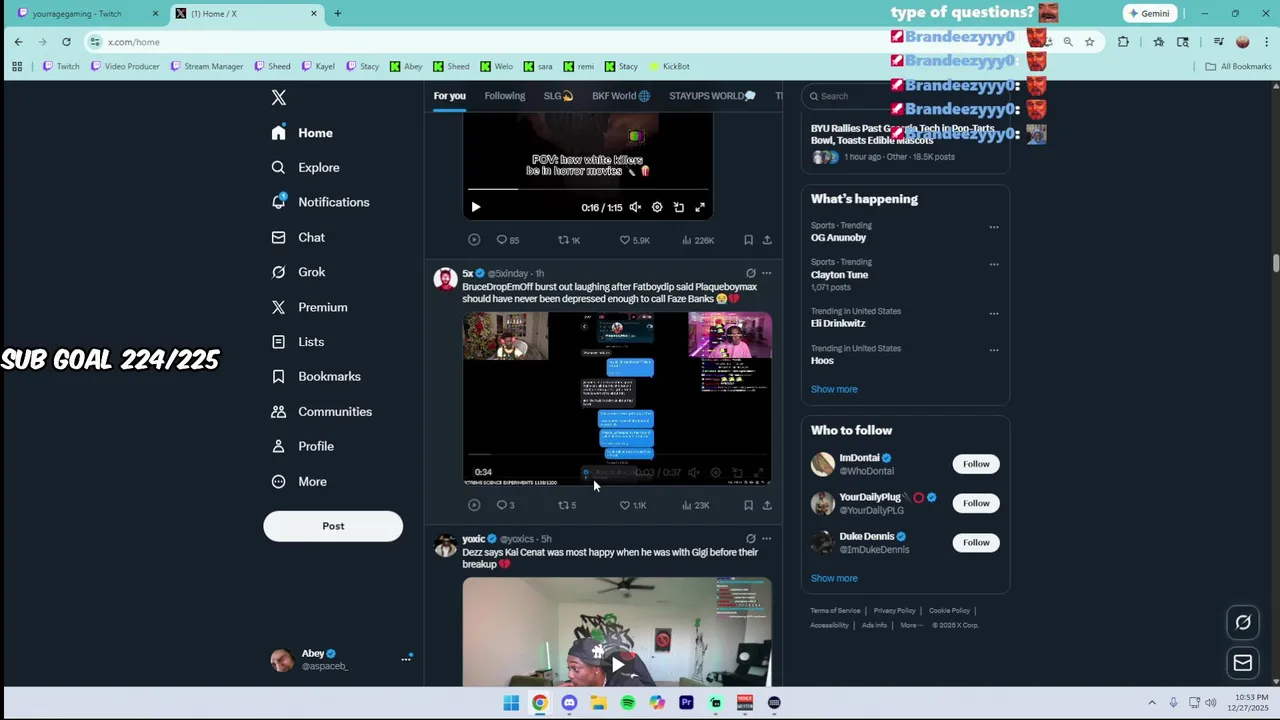Screen dimensions: 1280x720
Task: Switch to the BKF World tab
Action: pos(620,96)
